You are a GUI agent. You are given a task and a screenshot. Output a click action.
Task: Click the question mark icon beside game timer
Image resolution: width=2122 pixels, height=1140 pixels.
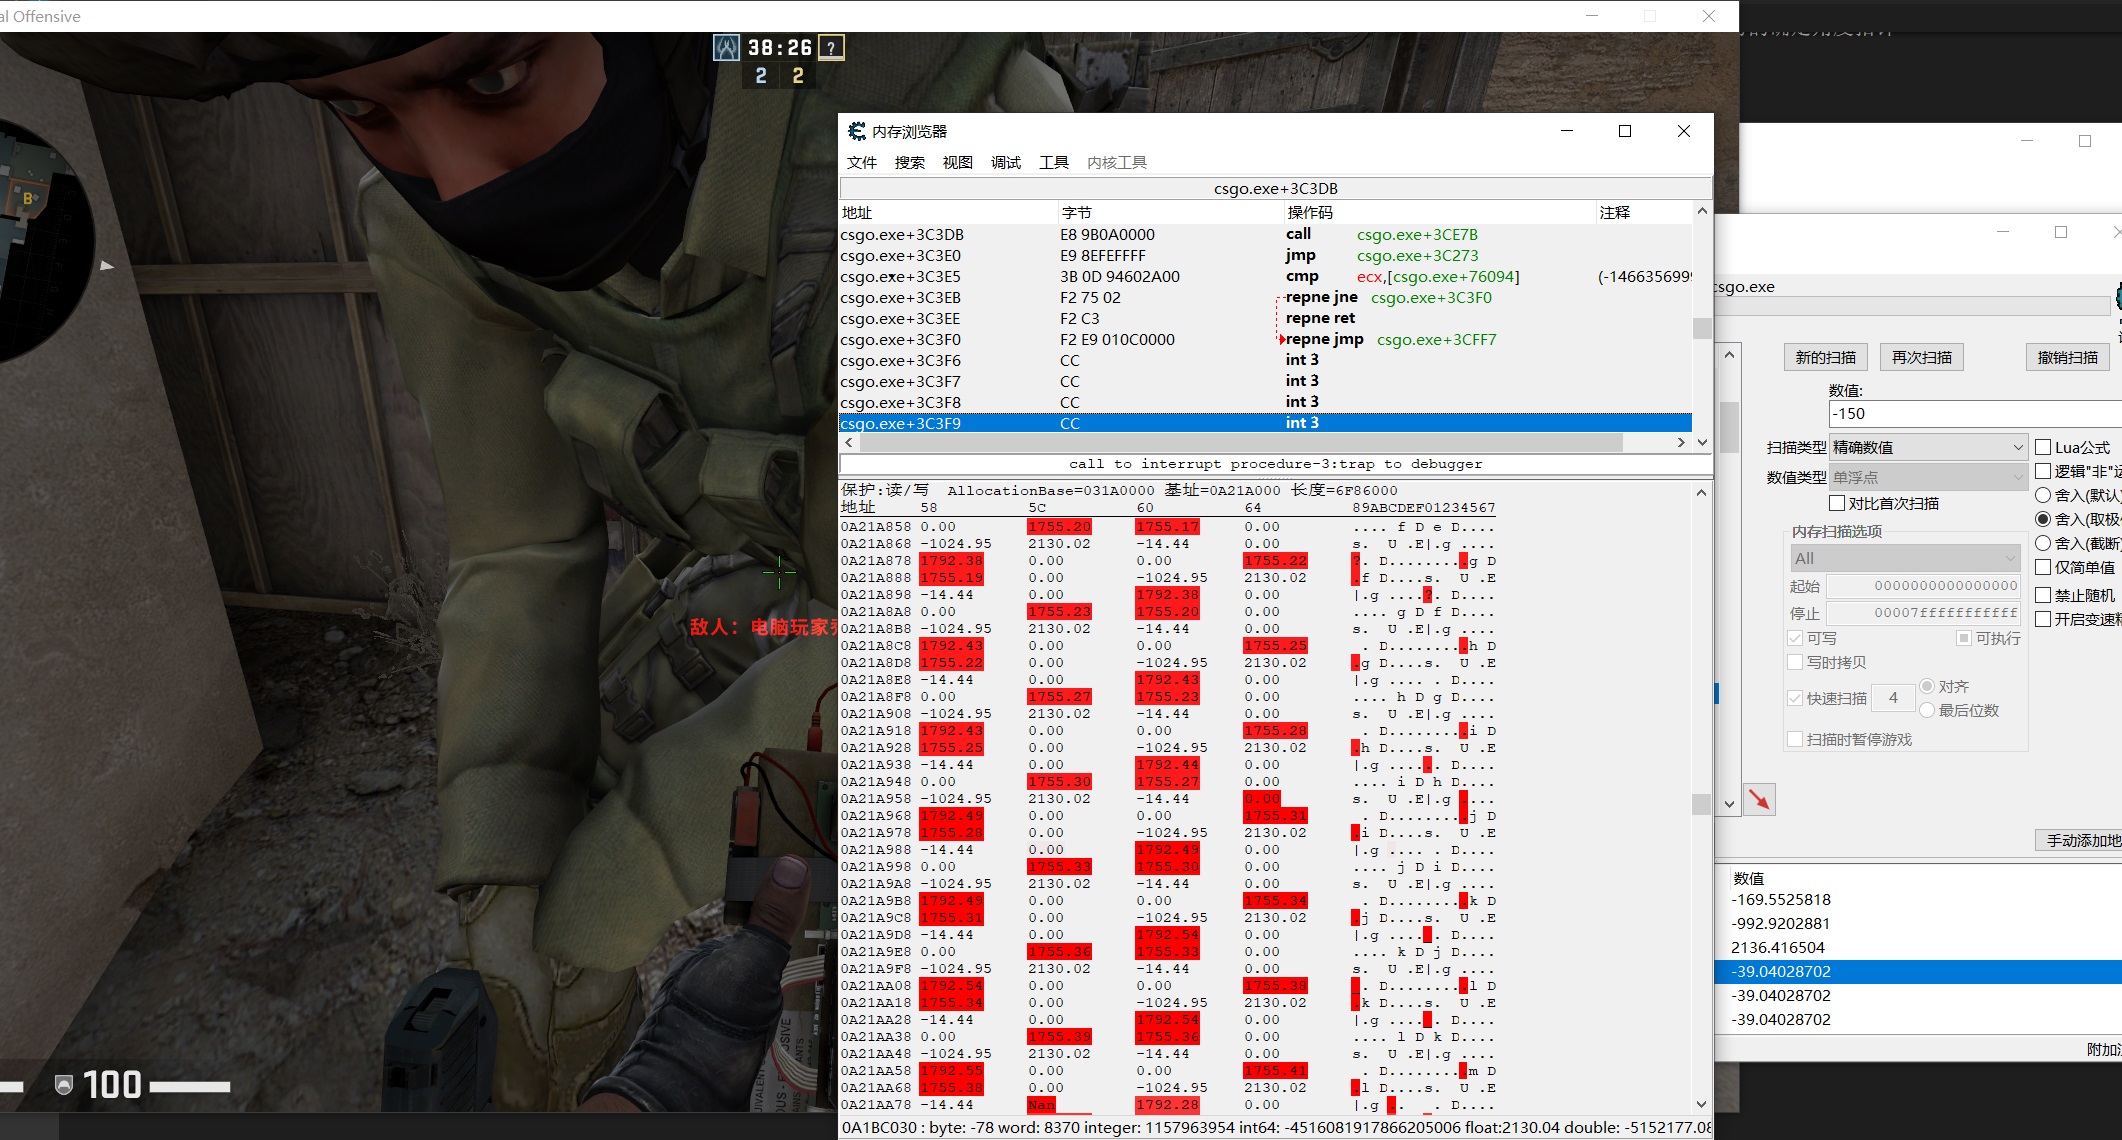pyautogui.click(x=831, y=47)
